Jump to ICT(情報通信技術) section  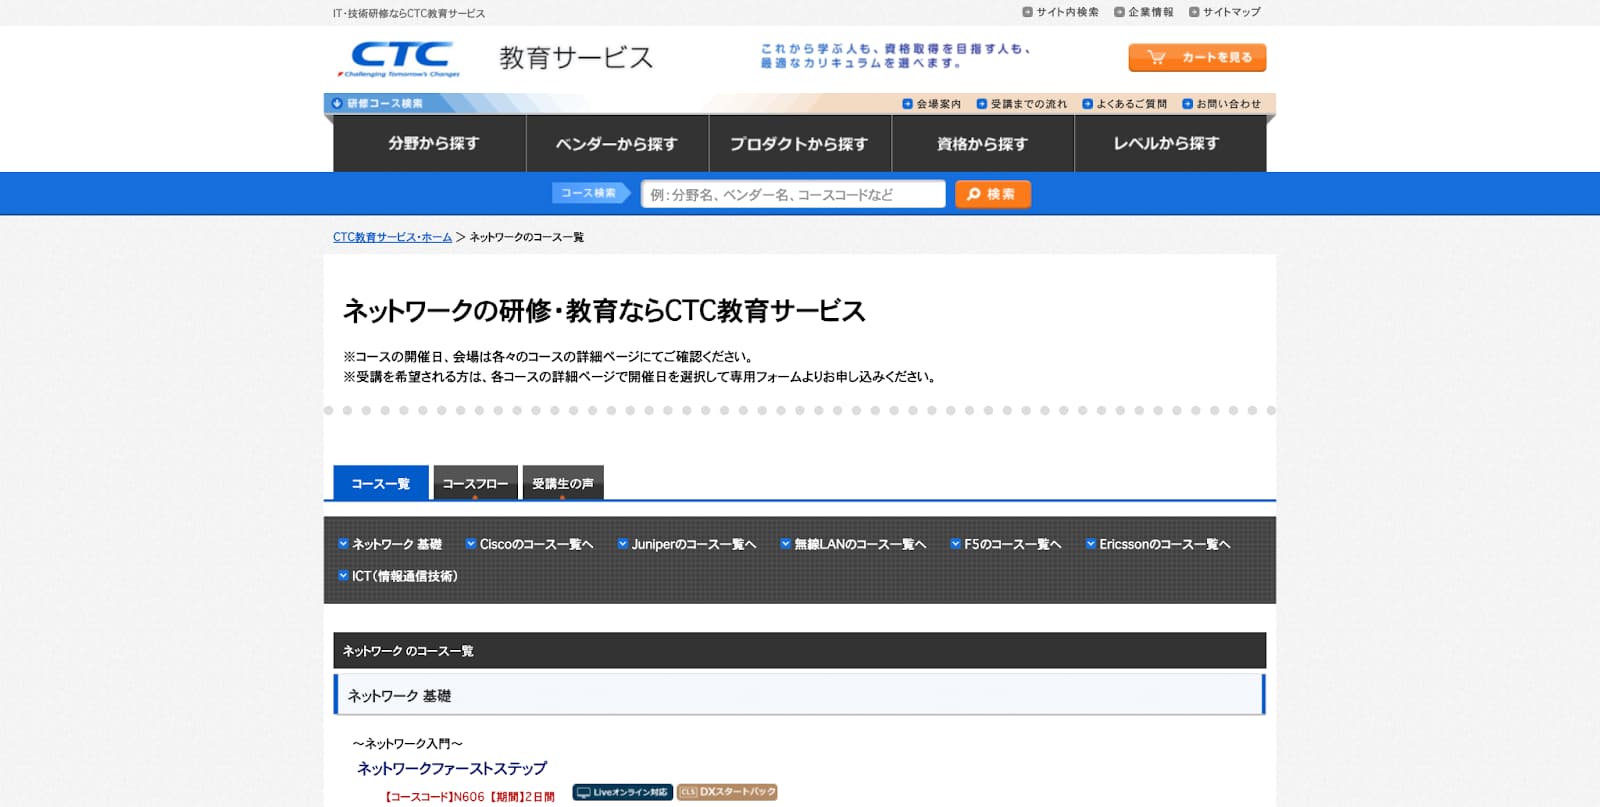[x=405, y=576]
